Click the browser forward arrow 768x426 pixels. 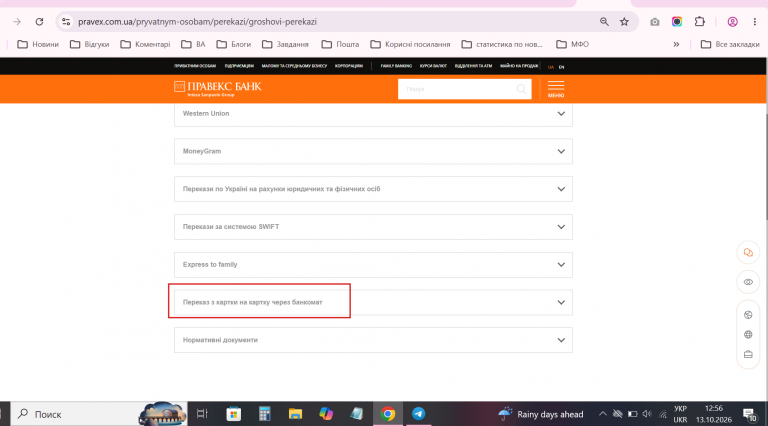(x=17, y=22)
